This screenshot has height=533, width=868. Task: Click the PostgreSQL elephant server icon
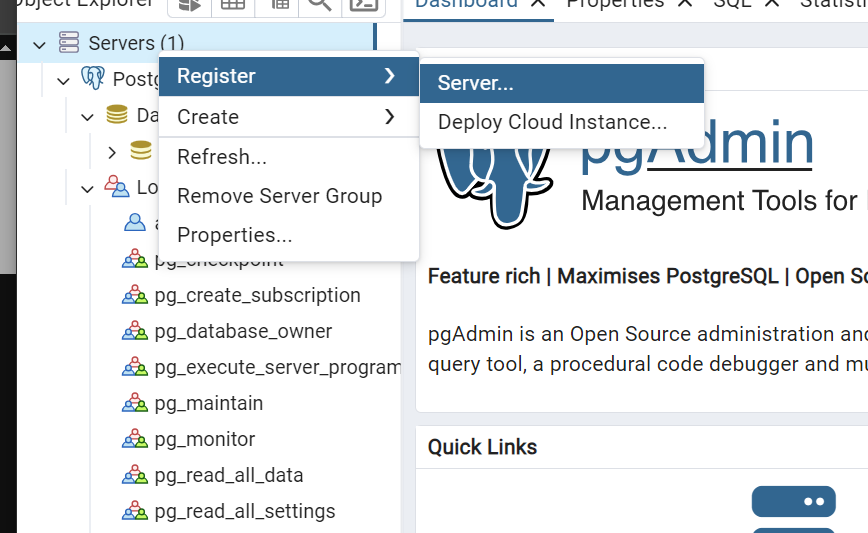pyautogui.click(x=92, y=78)
